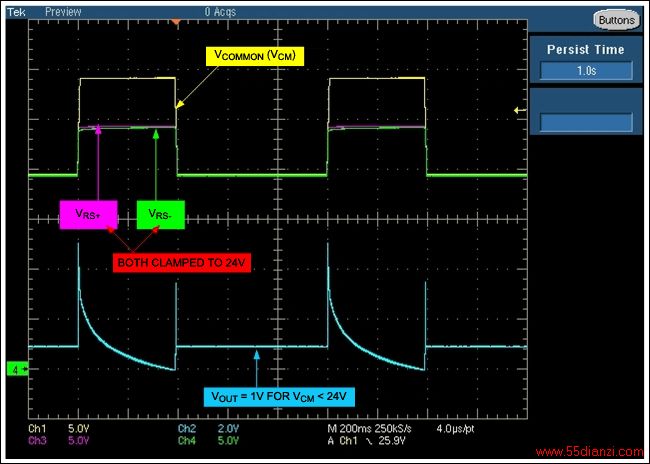Click the A Ch1 25.9V trigger readout
Image resolution: width=650 pixels, height=464 pixels.
coord(366,441)
